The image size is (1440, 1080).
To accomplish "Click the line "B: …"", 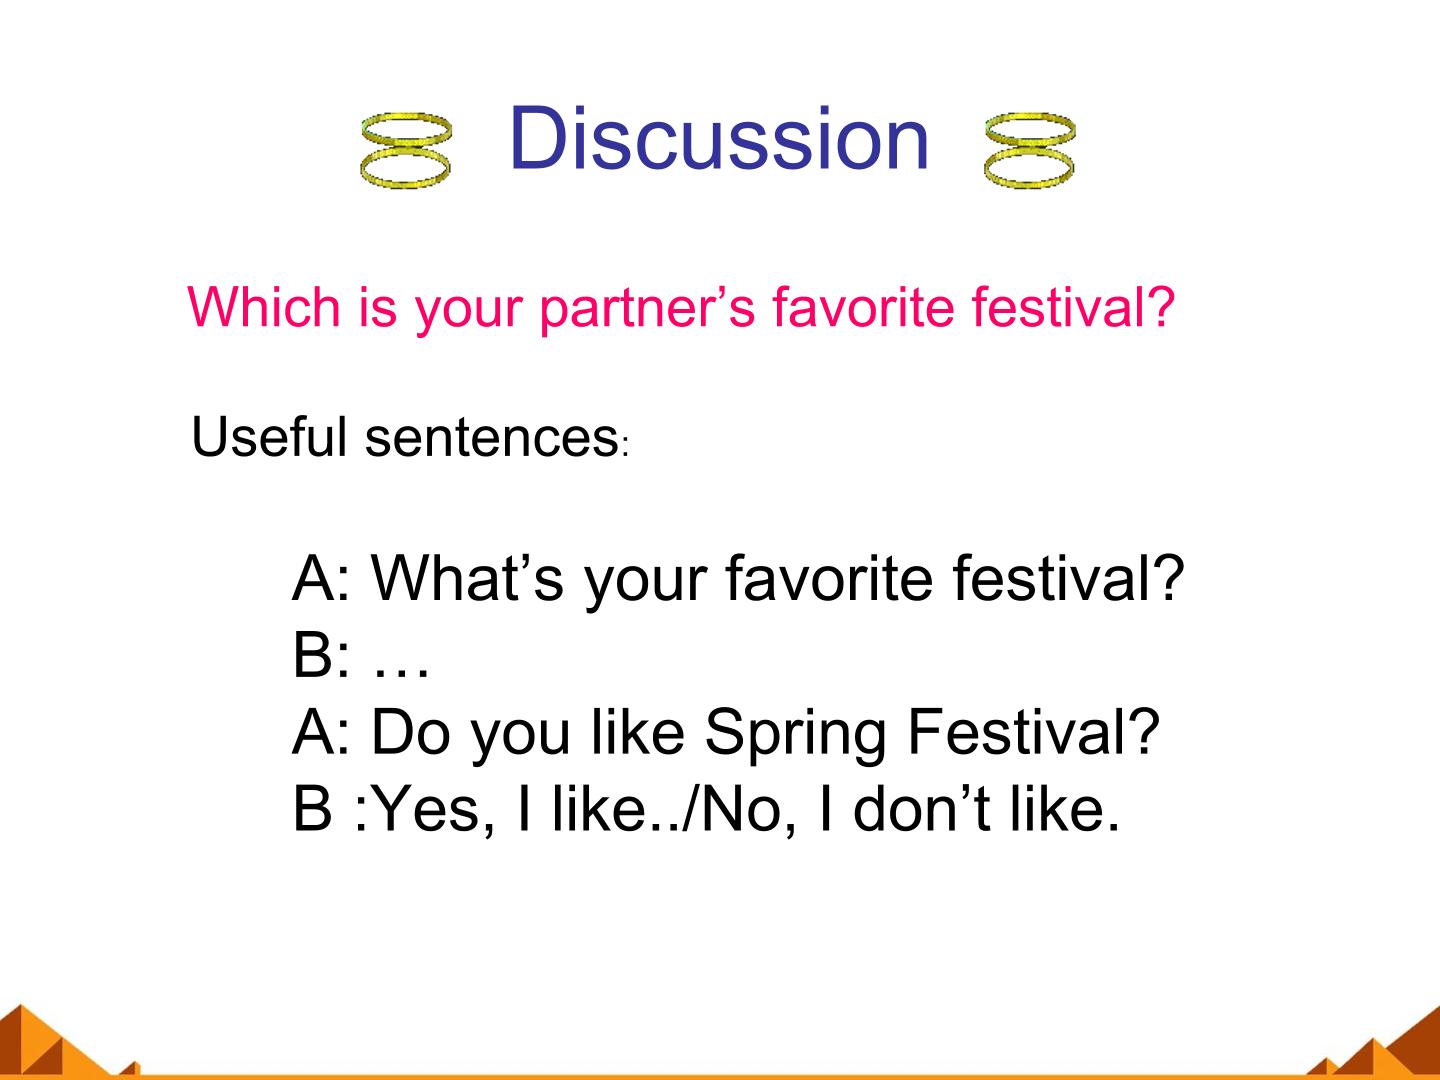I will click(361, 656).
